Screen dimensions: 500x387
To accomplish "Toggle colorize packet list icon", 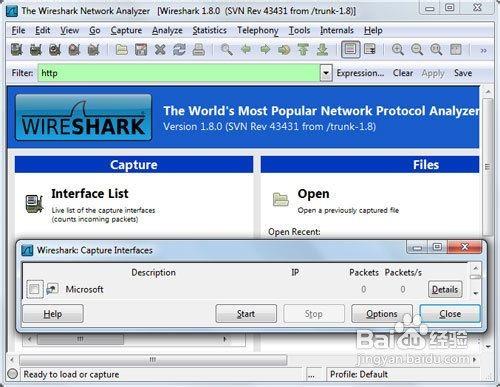I will pyautogui.click(x=350, y=50).
